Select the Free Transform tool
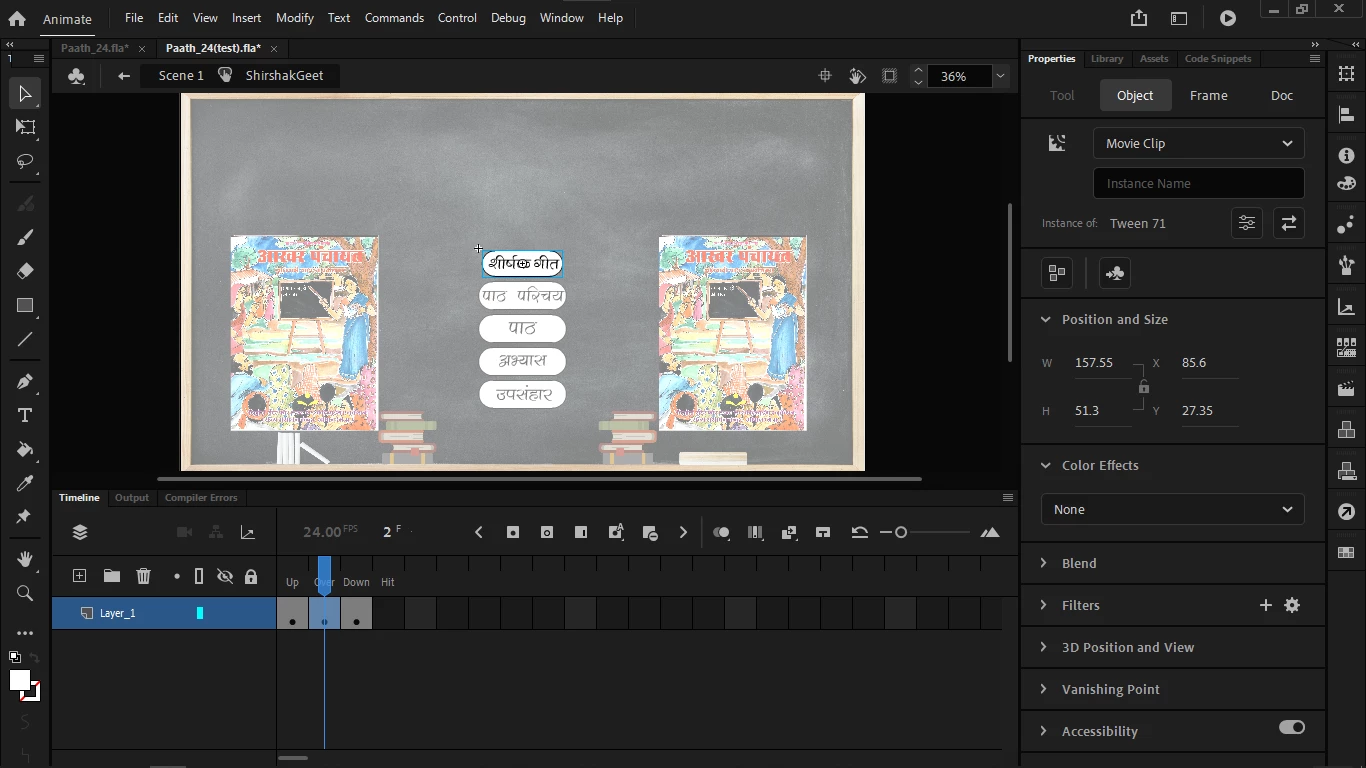The image size is (1366, 768). [25, 127]
